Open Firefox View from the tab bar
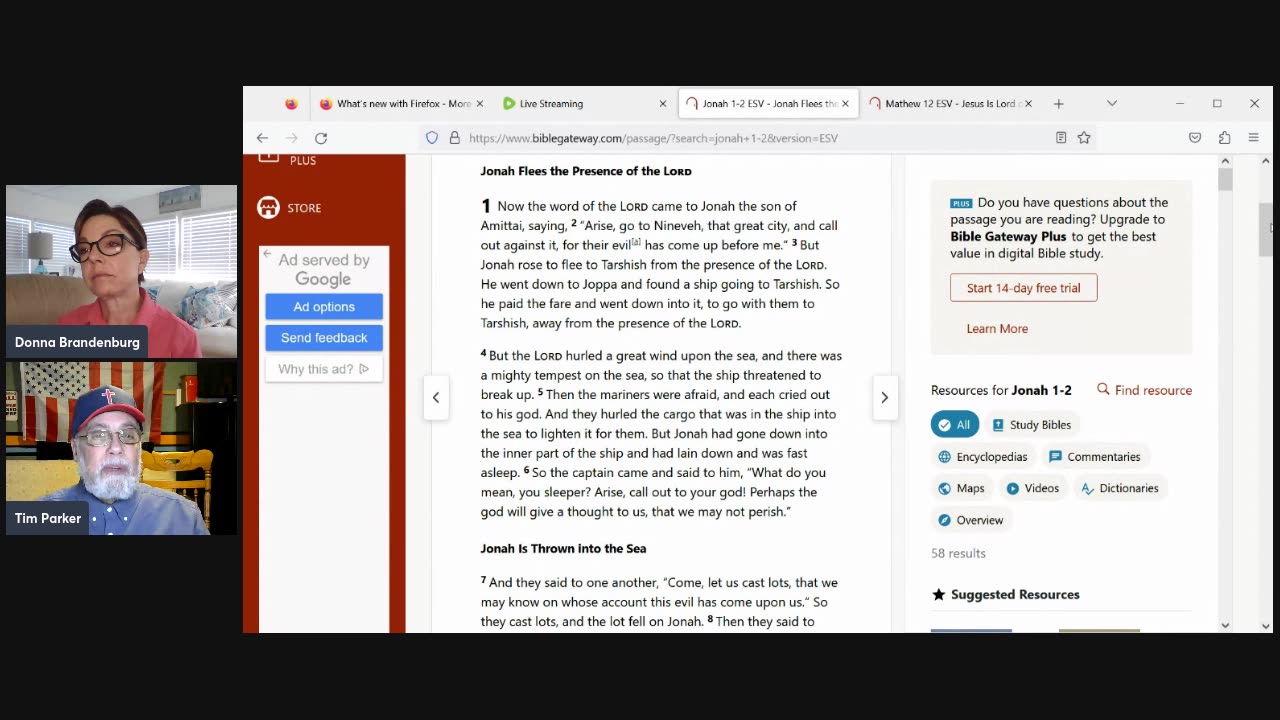The height and width of the screenshot is (720, 1280). click(291, 104)
